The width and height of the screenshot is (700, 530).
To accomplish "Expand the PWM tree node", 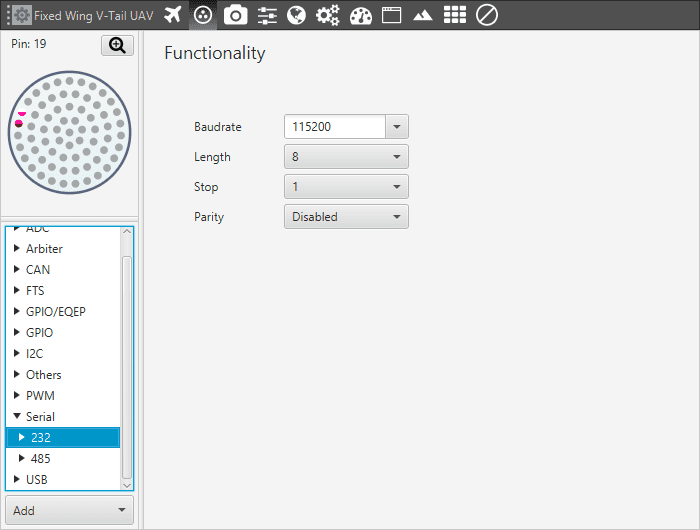I will 17,395.
